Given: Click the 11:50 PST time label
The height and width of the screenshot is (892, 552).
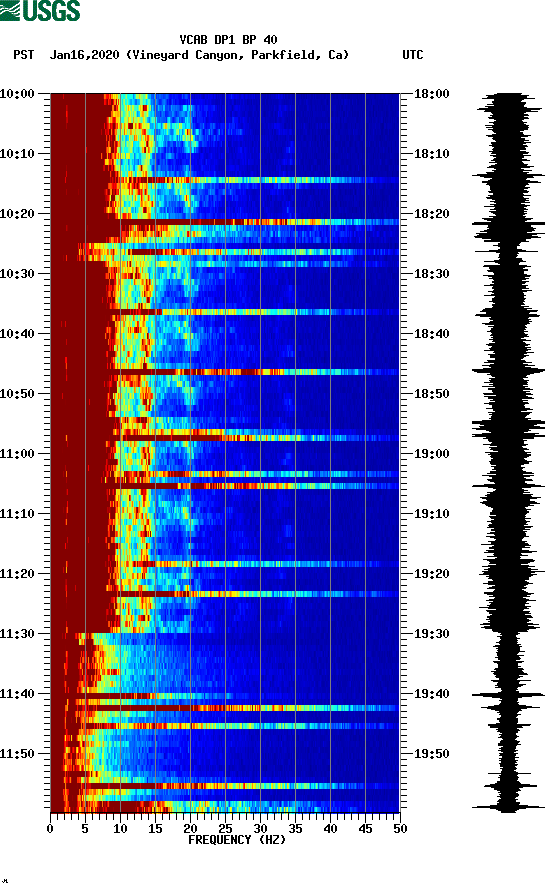Looking at the screenshot, I should [x=17, y=754].
